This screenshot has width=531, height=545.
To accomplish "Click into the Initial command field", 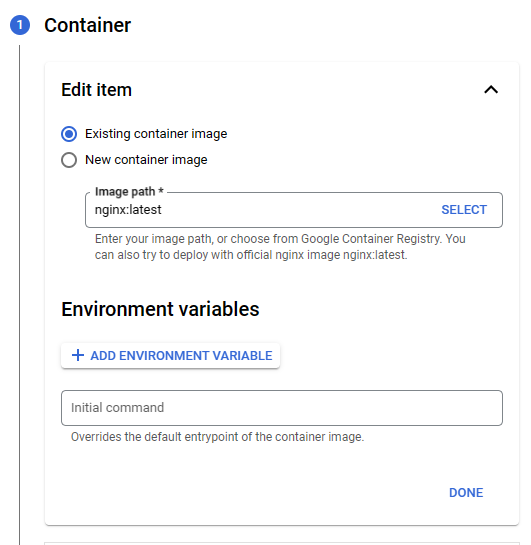I will click(282, 408).
